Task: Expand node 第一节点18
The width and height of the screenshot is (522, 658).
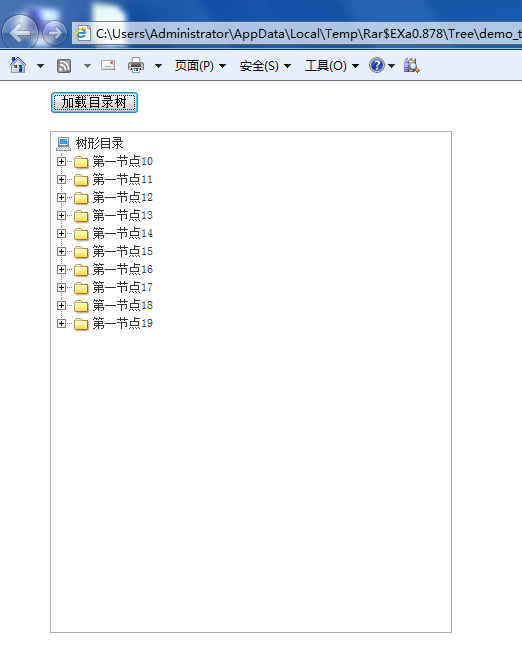Action: tap(61, 306)
